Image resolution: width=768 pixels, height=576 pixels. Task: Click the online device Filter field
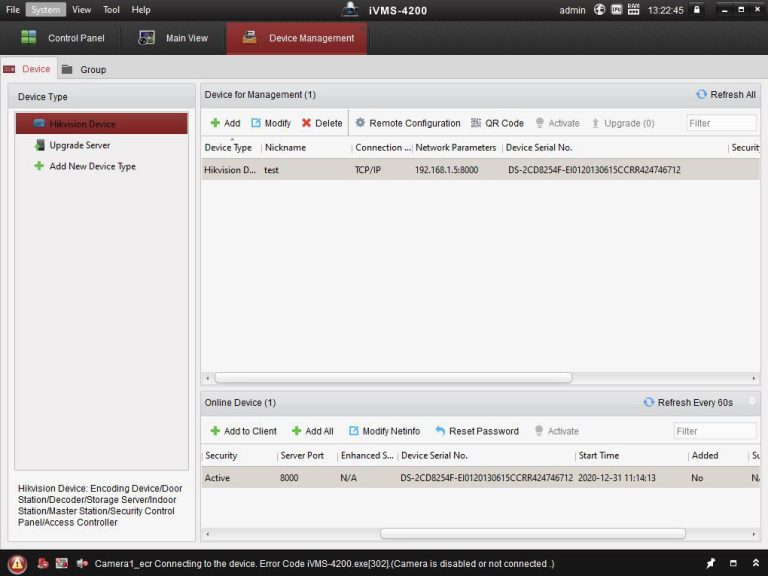tap(715, 431)
